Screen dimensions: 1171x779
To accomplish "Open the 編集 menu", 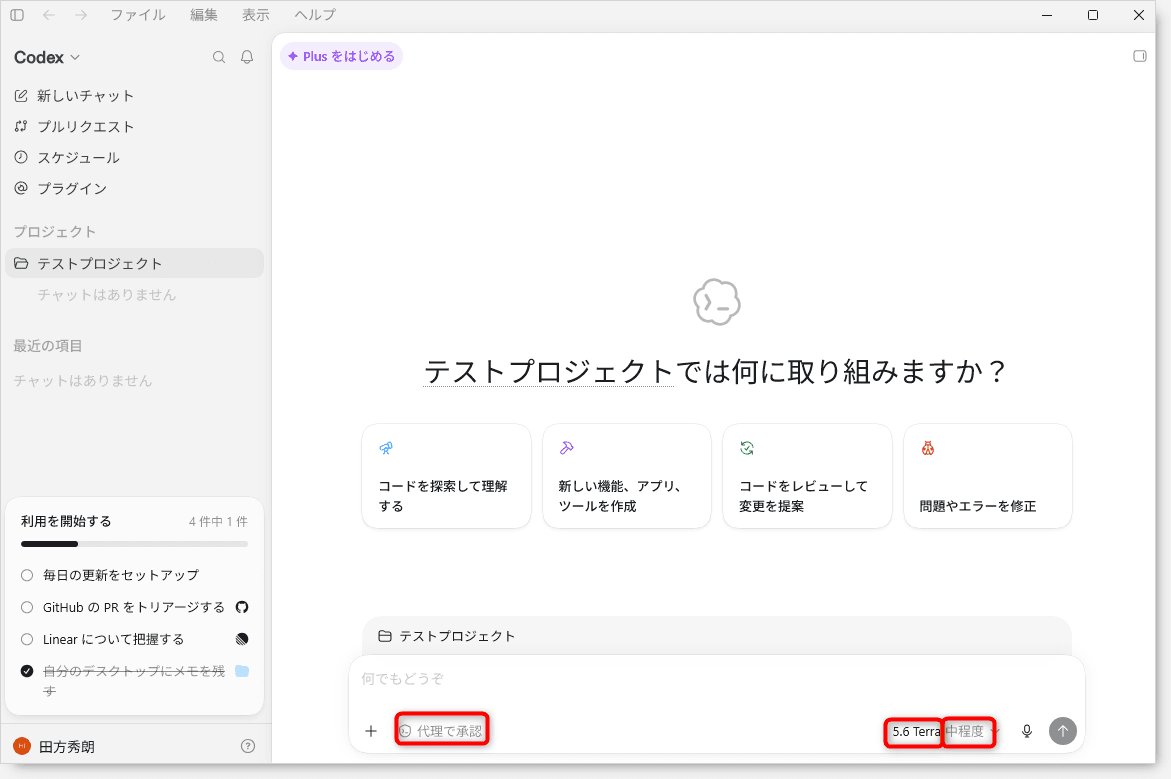I will 203,15.
